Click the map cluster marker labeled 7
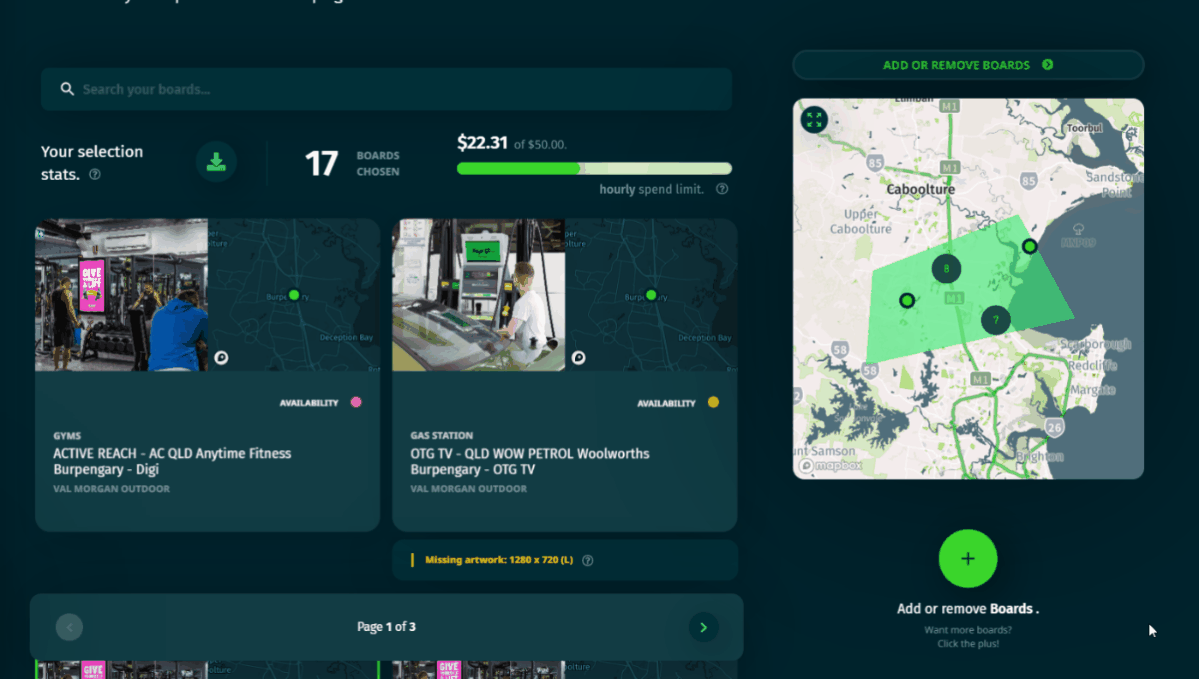The height and width of the screenshot is (679, 1199). (x=996, y=320)
